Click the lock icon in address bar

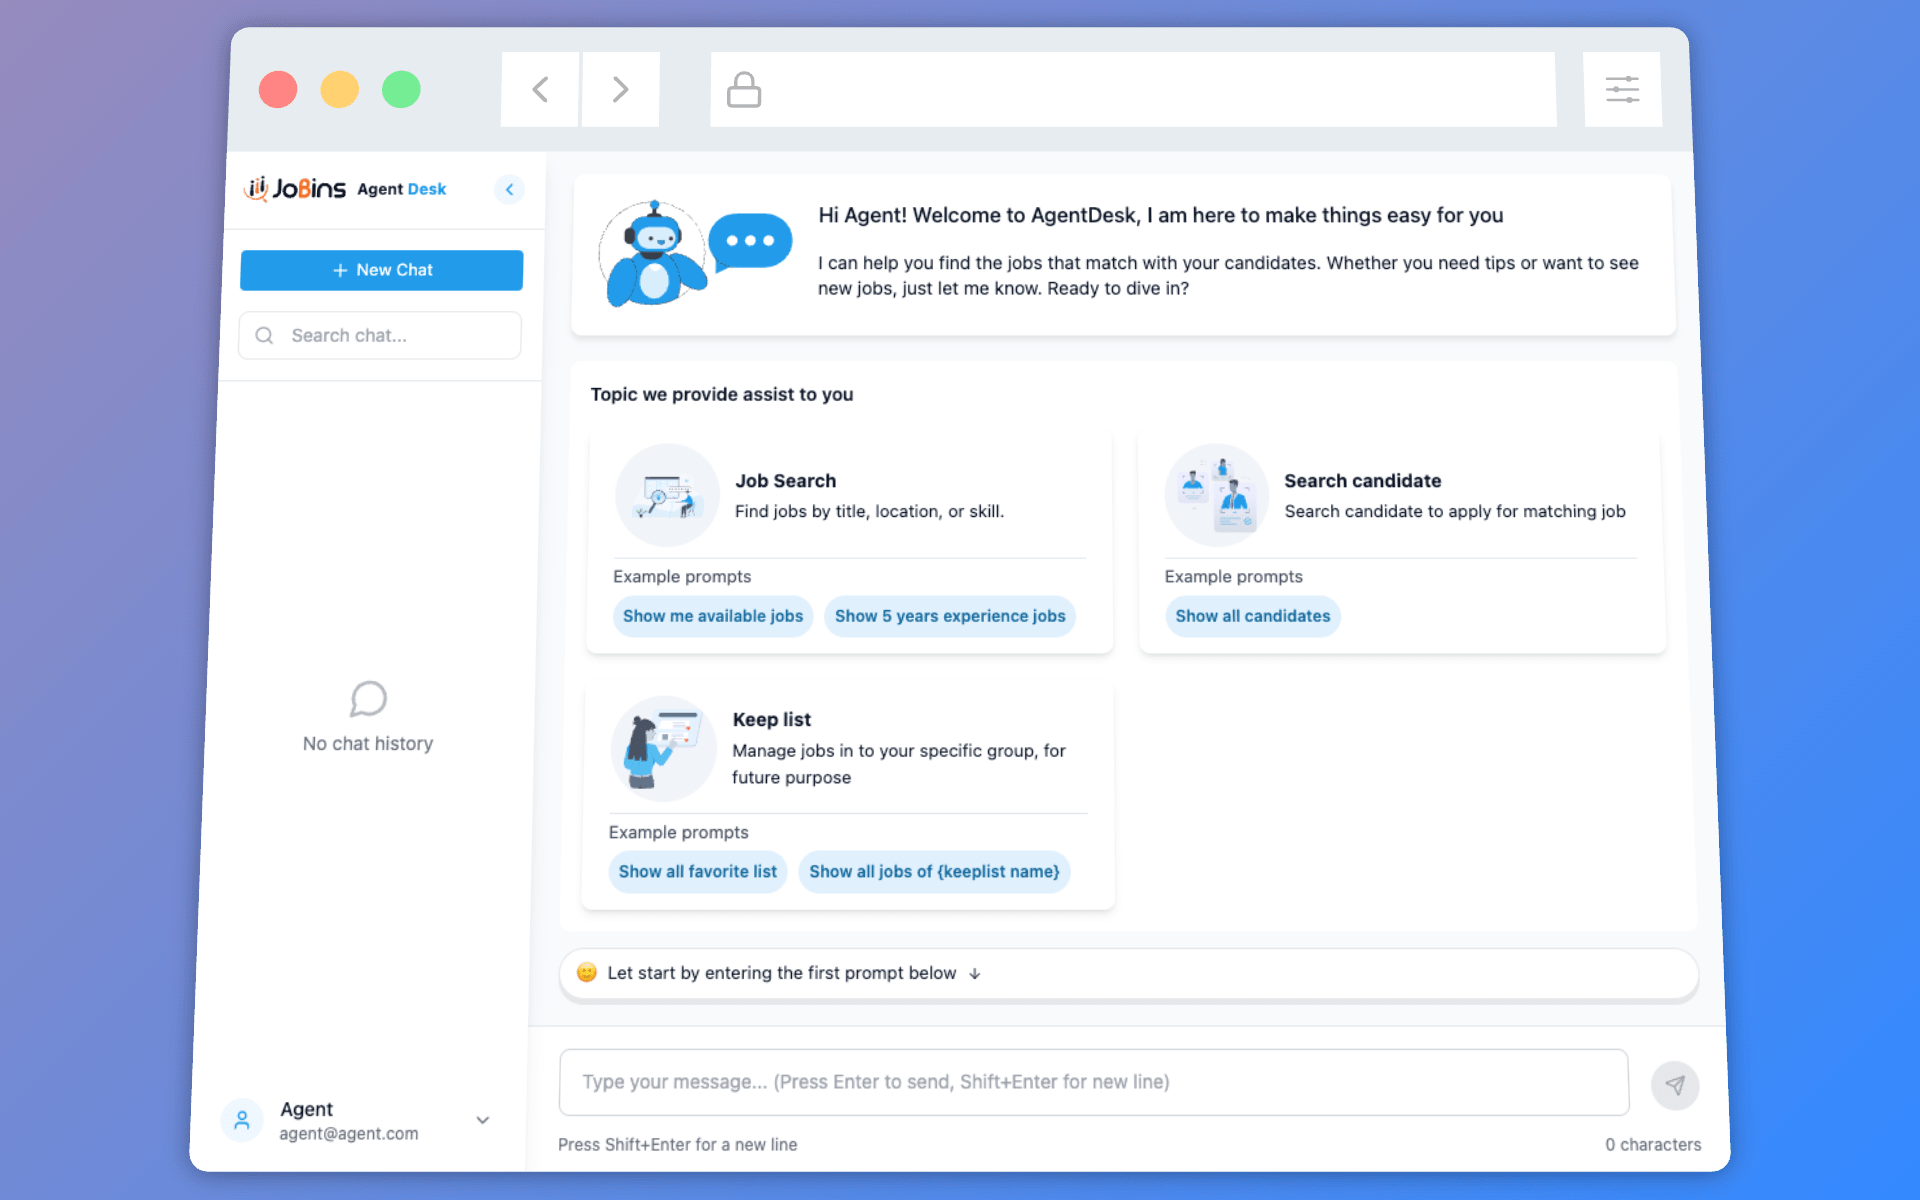pyautogui.click(x=743, y=90)
